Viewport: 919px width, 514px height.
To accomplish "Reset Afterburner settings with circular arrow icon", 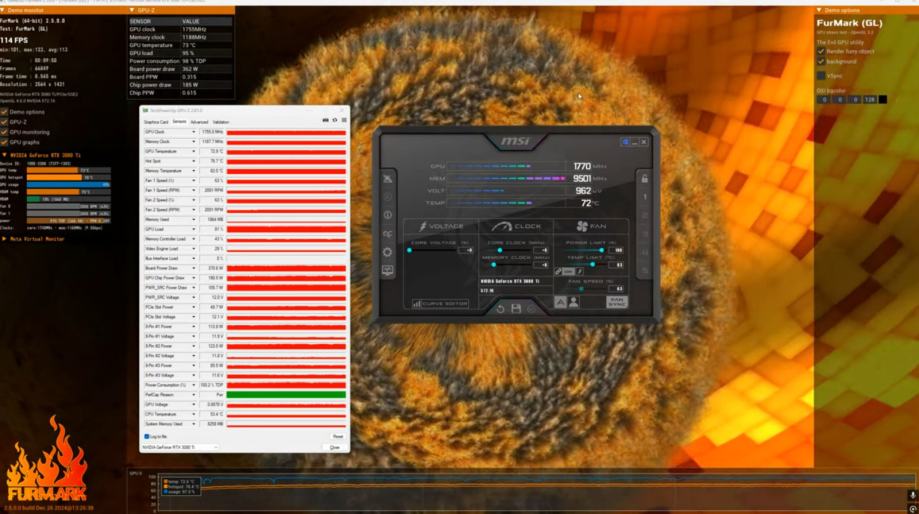I will click(x=501, y=308).
